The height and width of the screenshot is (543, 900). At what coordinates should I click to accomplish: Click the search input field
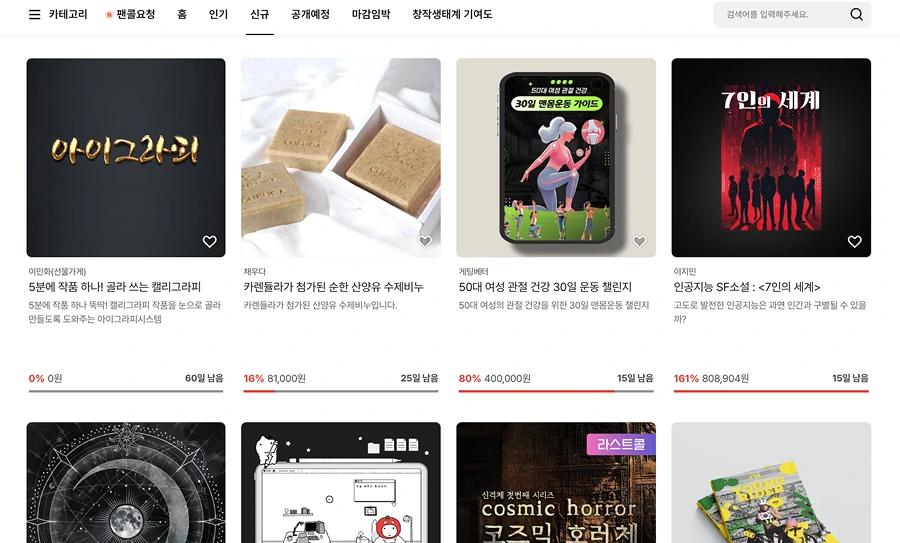tap(782, 14)
